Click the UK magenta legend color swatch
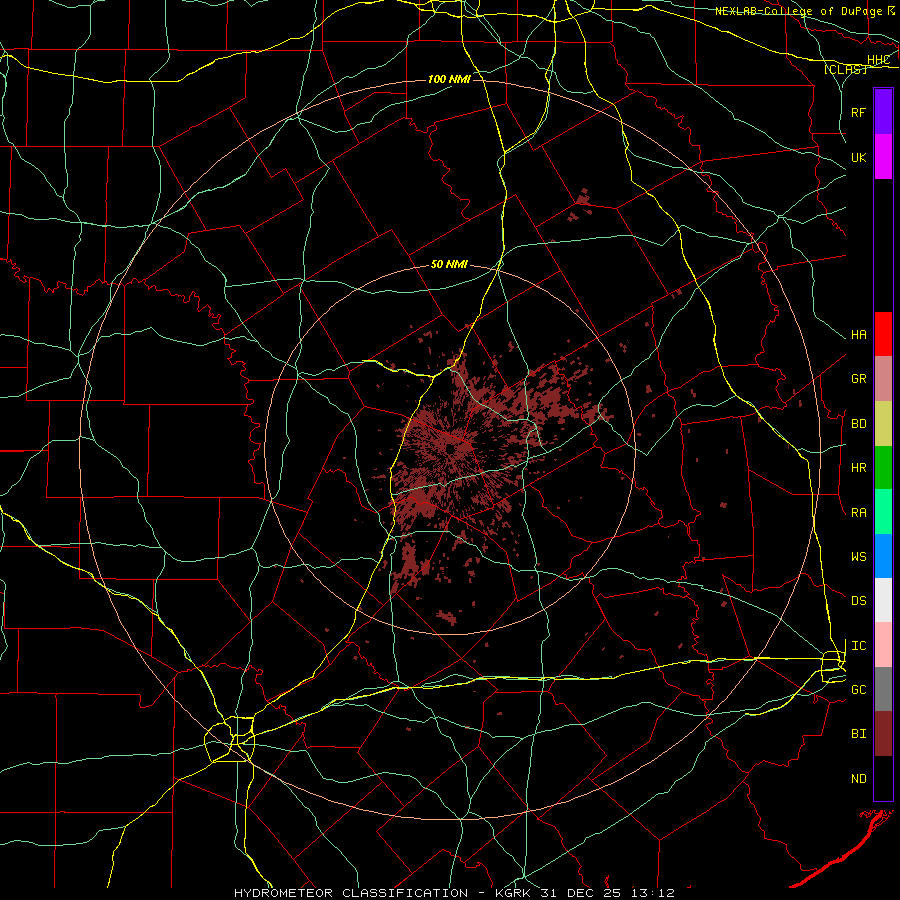 (883, 157)
